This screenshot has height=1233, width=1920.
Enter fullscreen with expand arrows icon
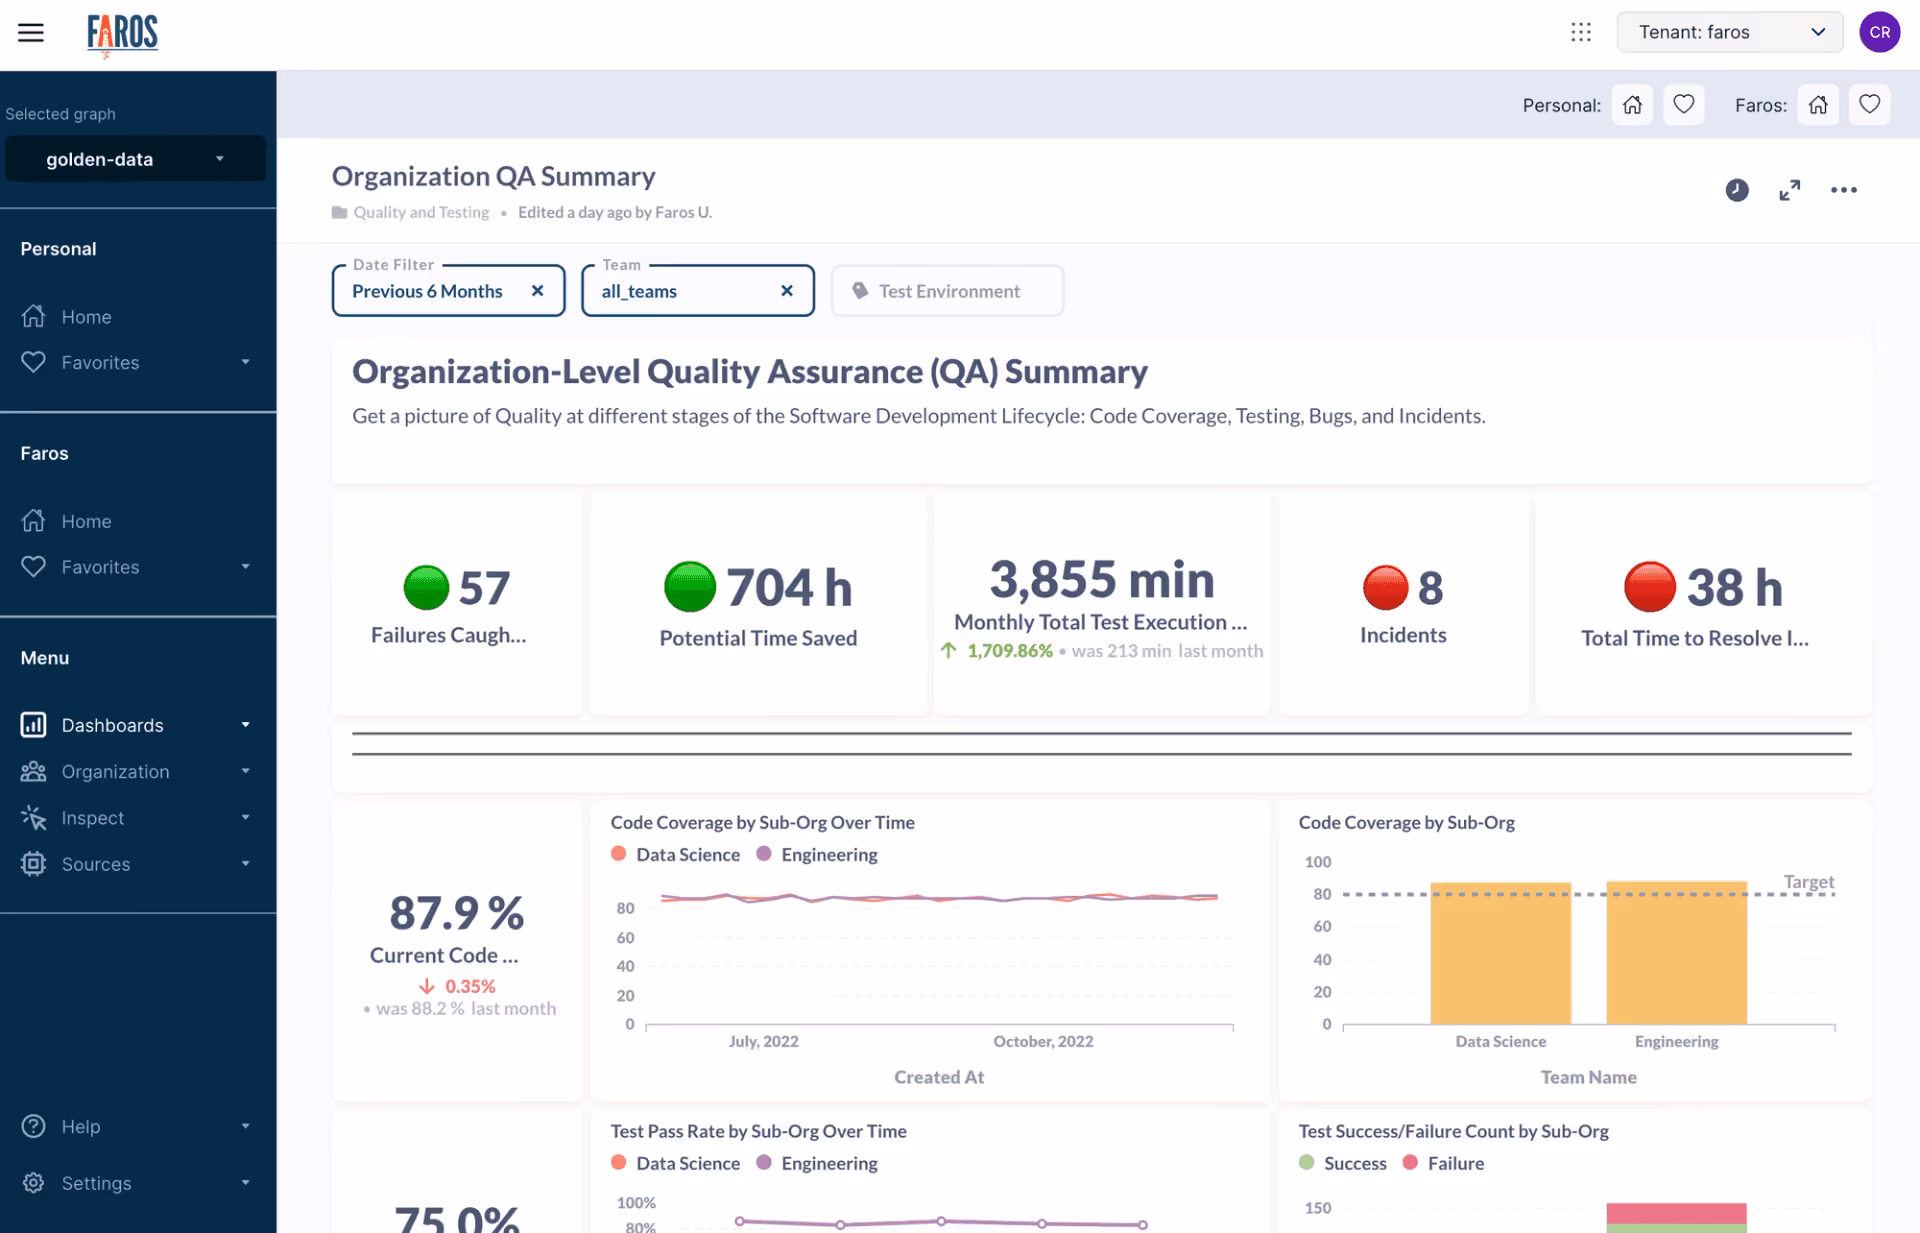[1790, 190]
